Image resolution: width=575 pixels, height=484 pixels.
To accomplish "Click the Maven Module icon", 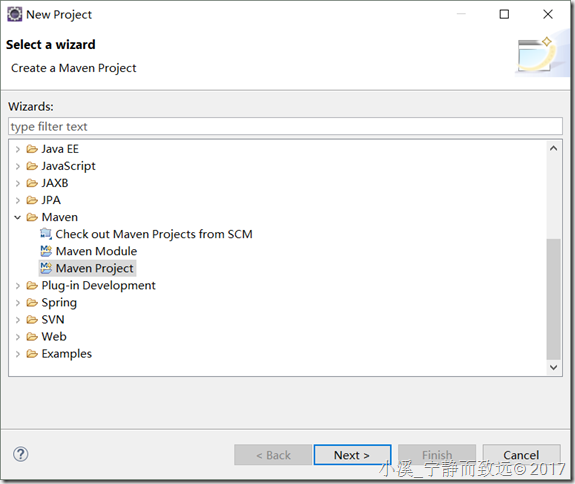I will coord(46,251).
